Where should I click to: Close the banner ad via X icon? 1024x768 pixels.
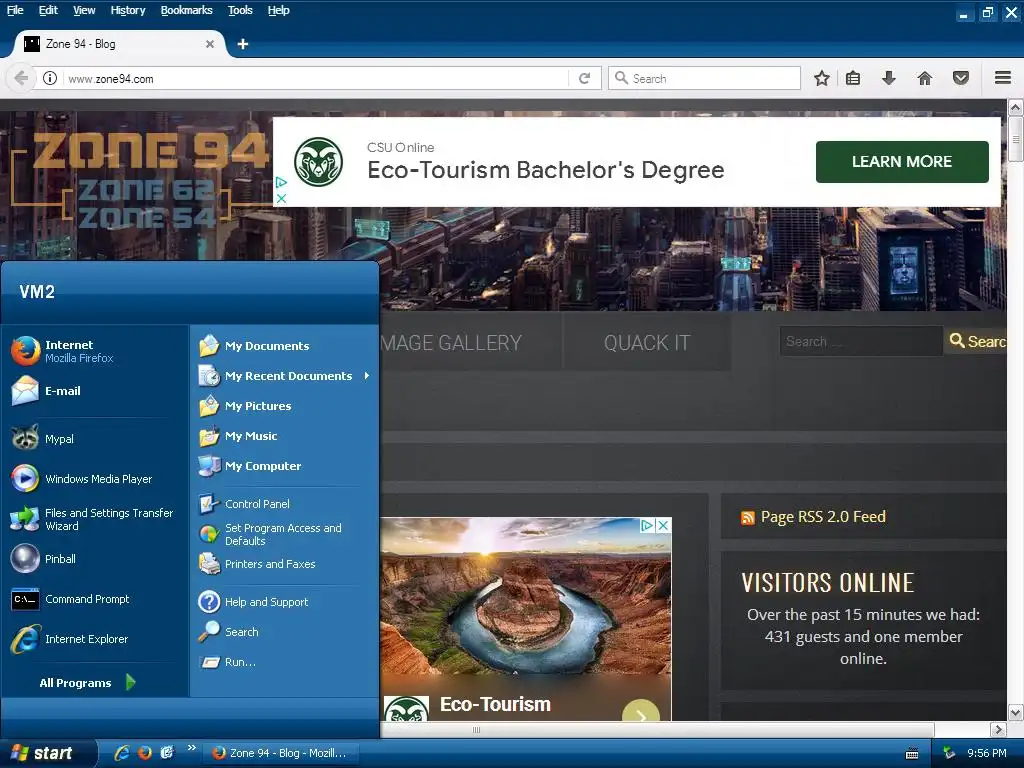tap(281, 198)
